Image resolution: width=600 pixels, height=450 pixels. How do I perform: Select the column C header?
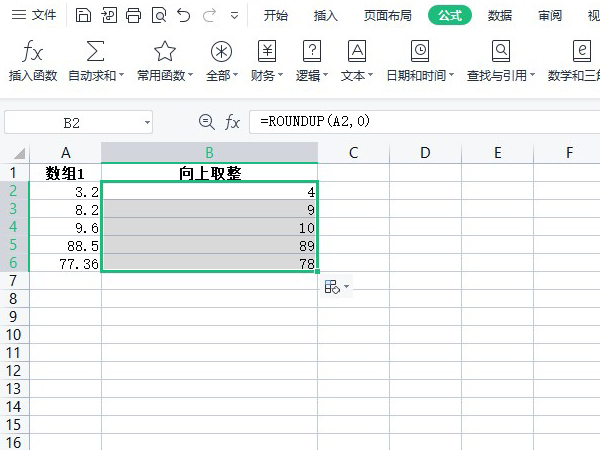(353, 152)
